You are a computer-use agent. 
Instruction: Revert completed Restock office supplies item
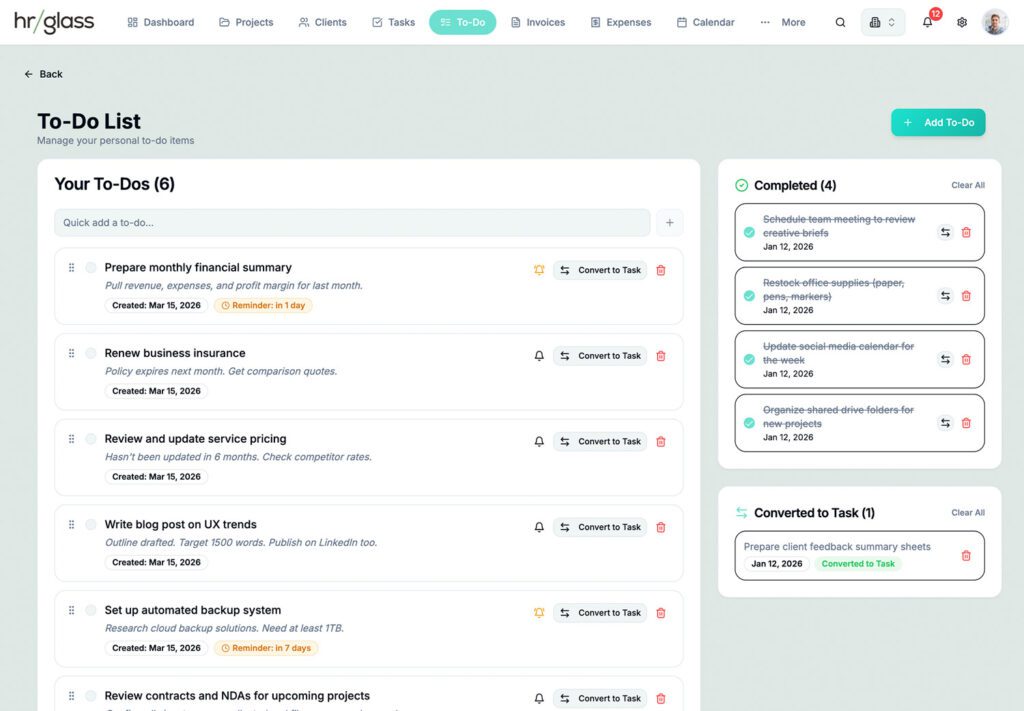coord(945,296)
